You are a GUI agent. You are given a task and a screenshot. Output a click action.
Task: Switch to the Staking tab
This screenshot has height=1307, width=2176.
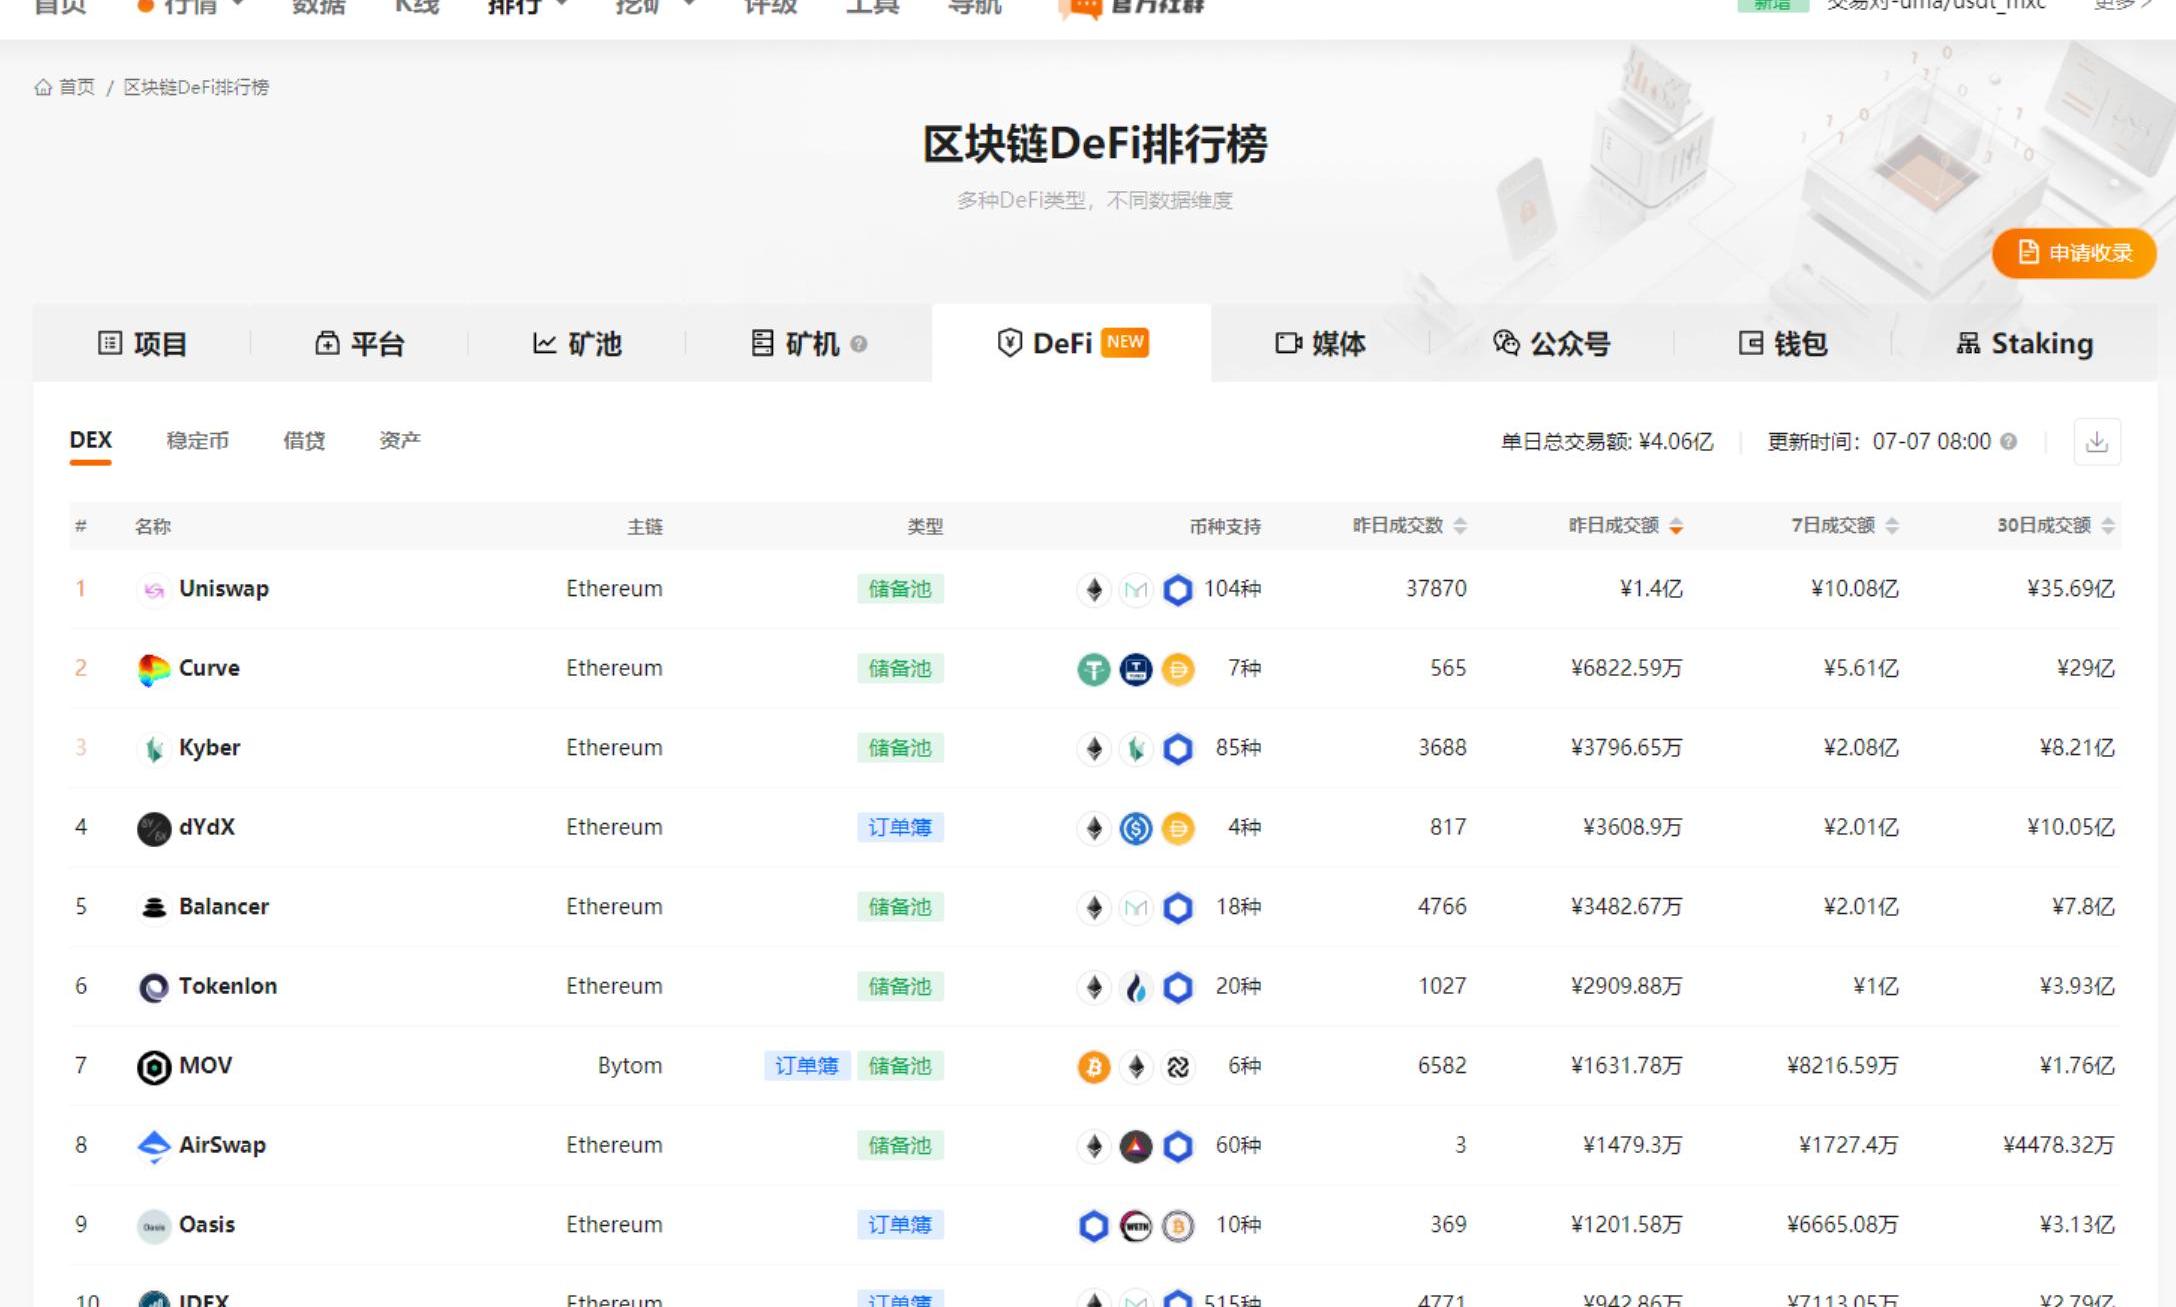click(2024, 344)
